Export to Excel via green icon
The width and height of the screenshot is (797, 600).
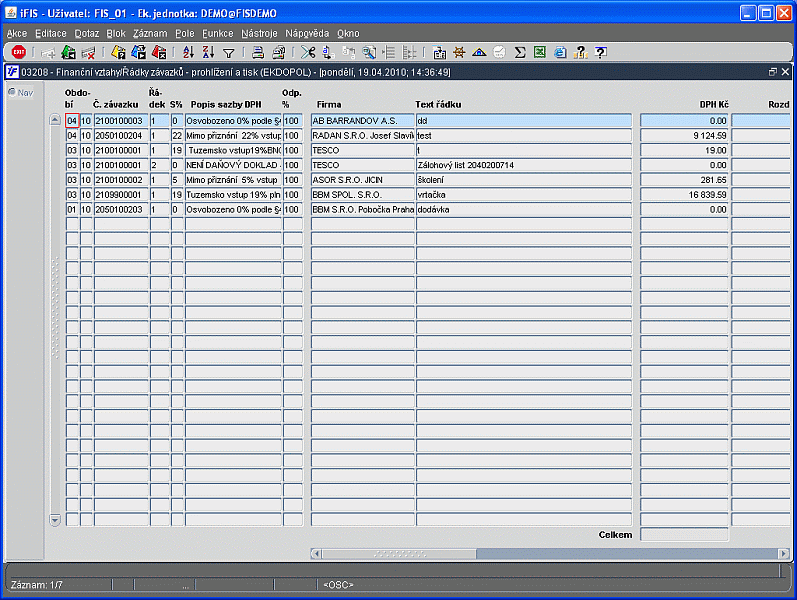coord(540,52)
